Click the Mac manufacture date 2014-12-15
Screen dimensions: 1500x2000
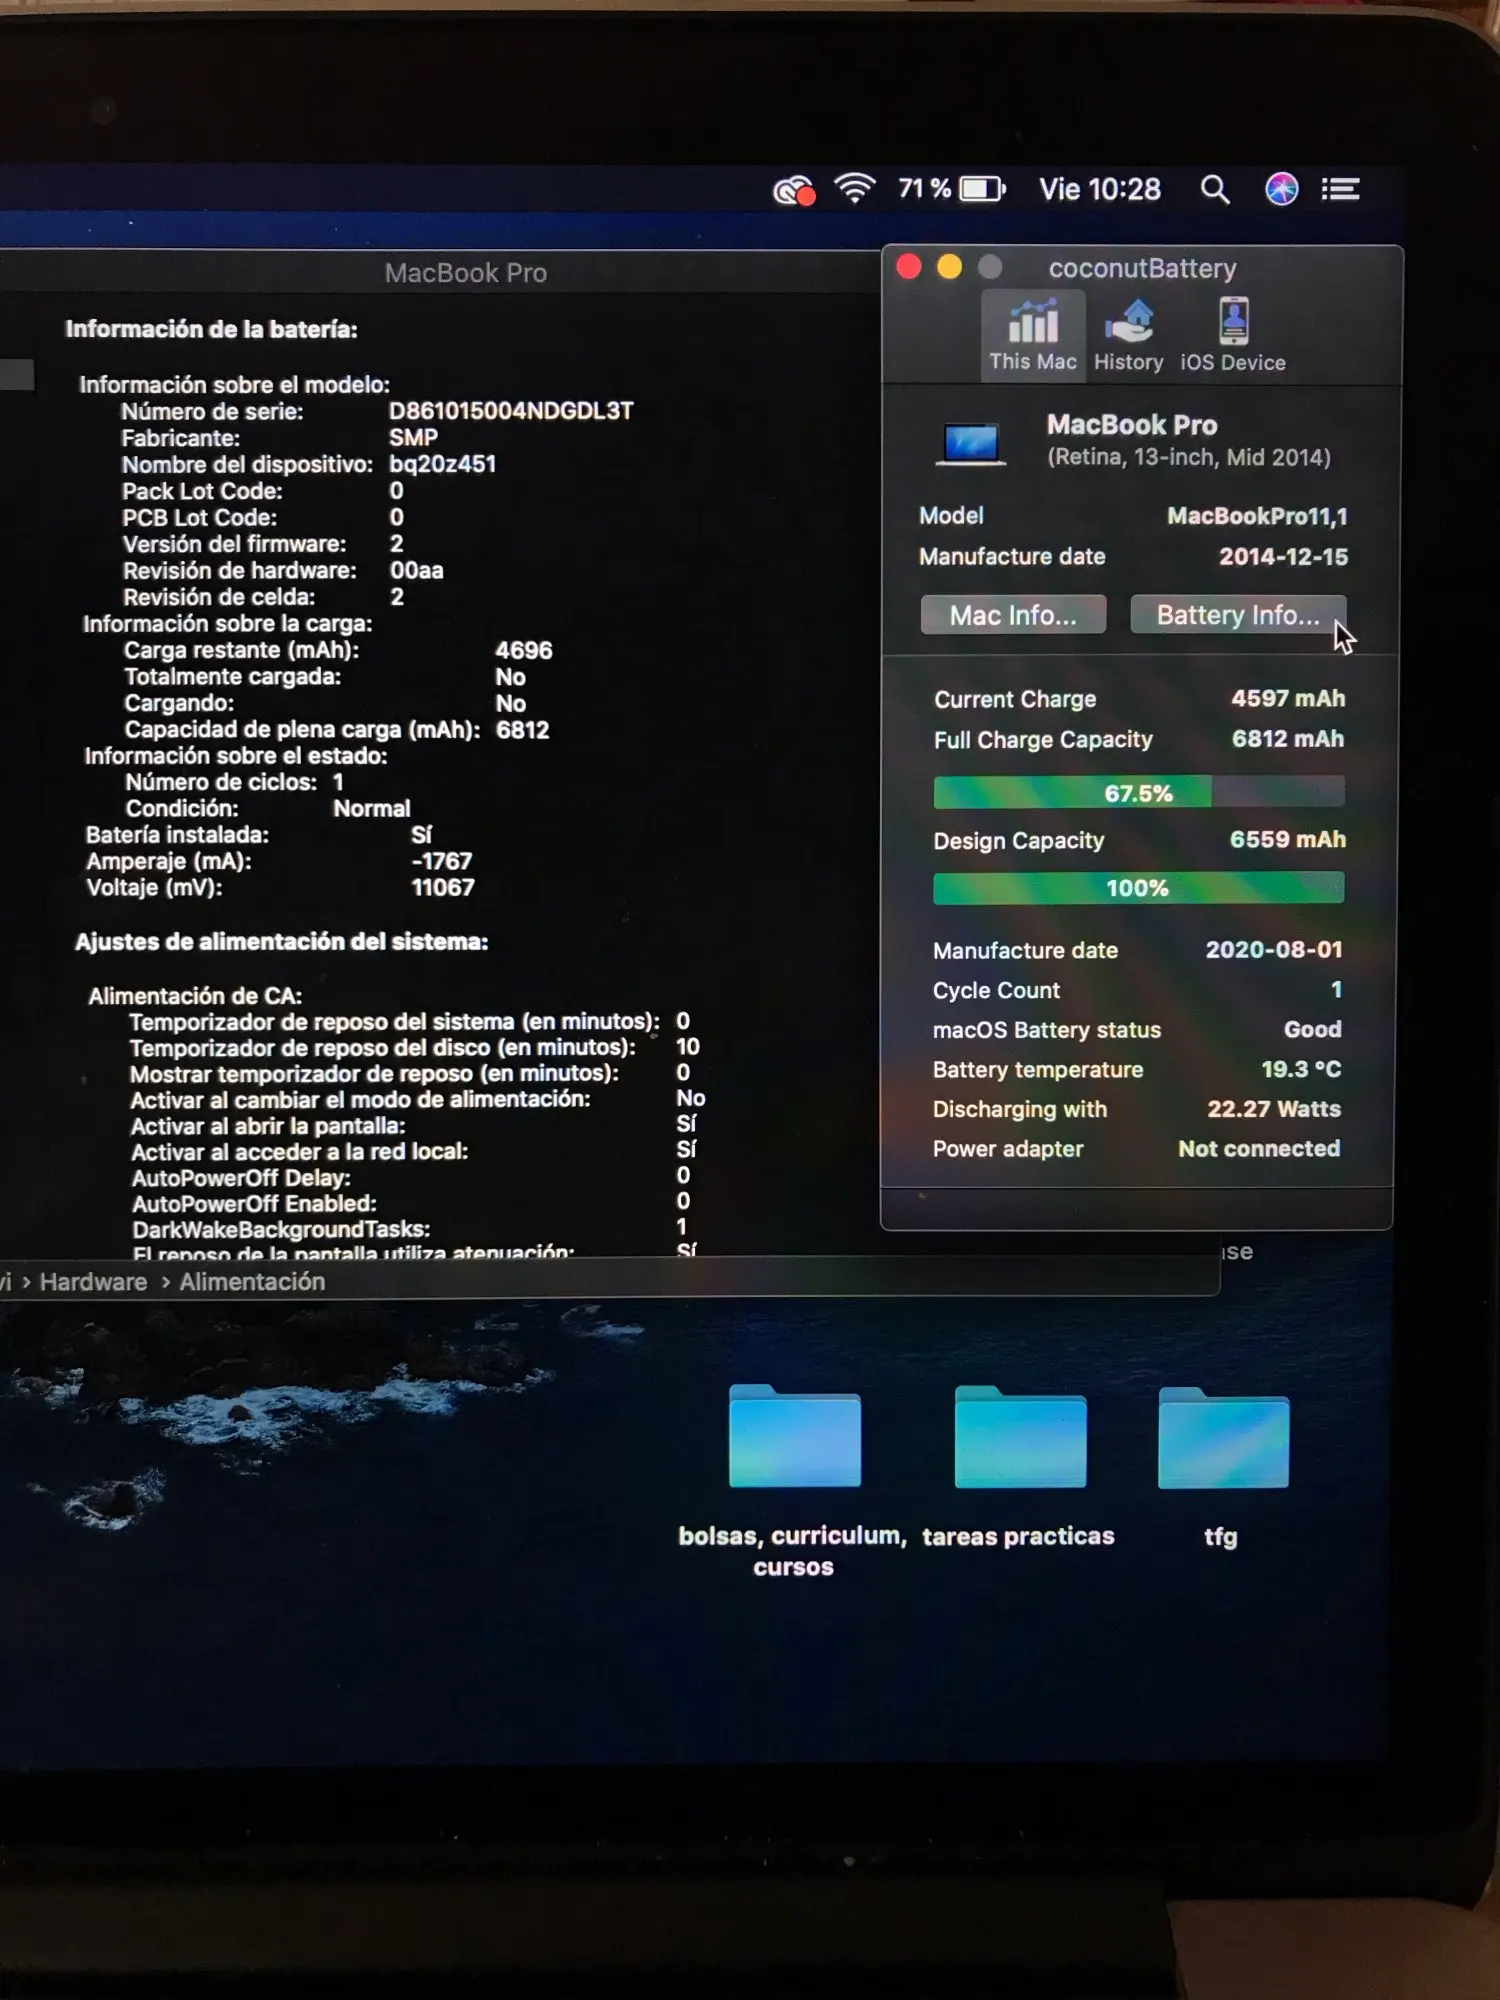pyautogui.click(x=1283, y=556)
